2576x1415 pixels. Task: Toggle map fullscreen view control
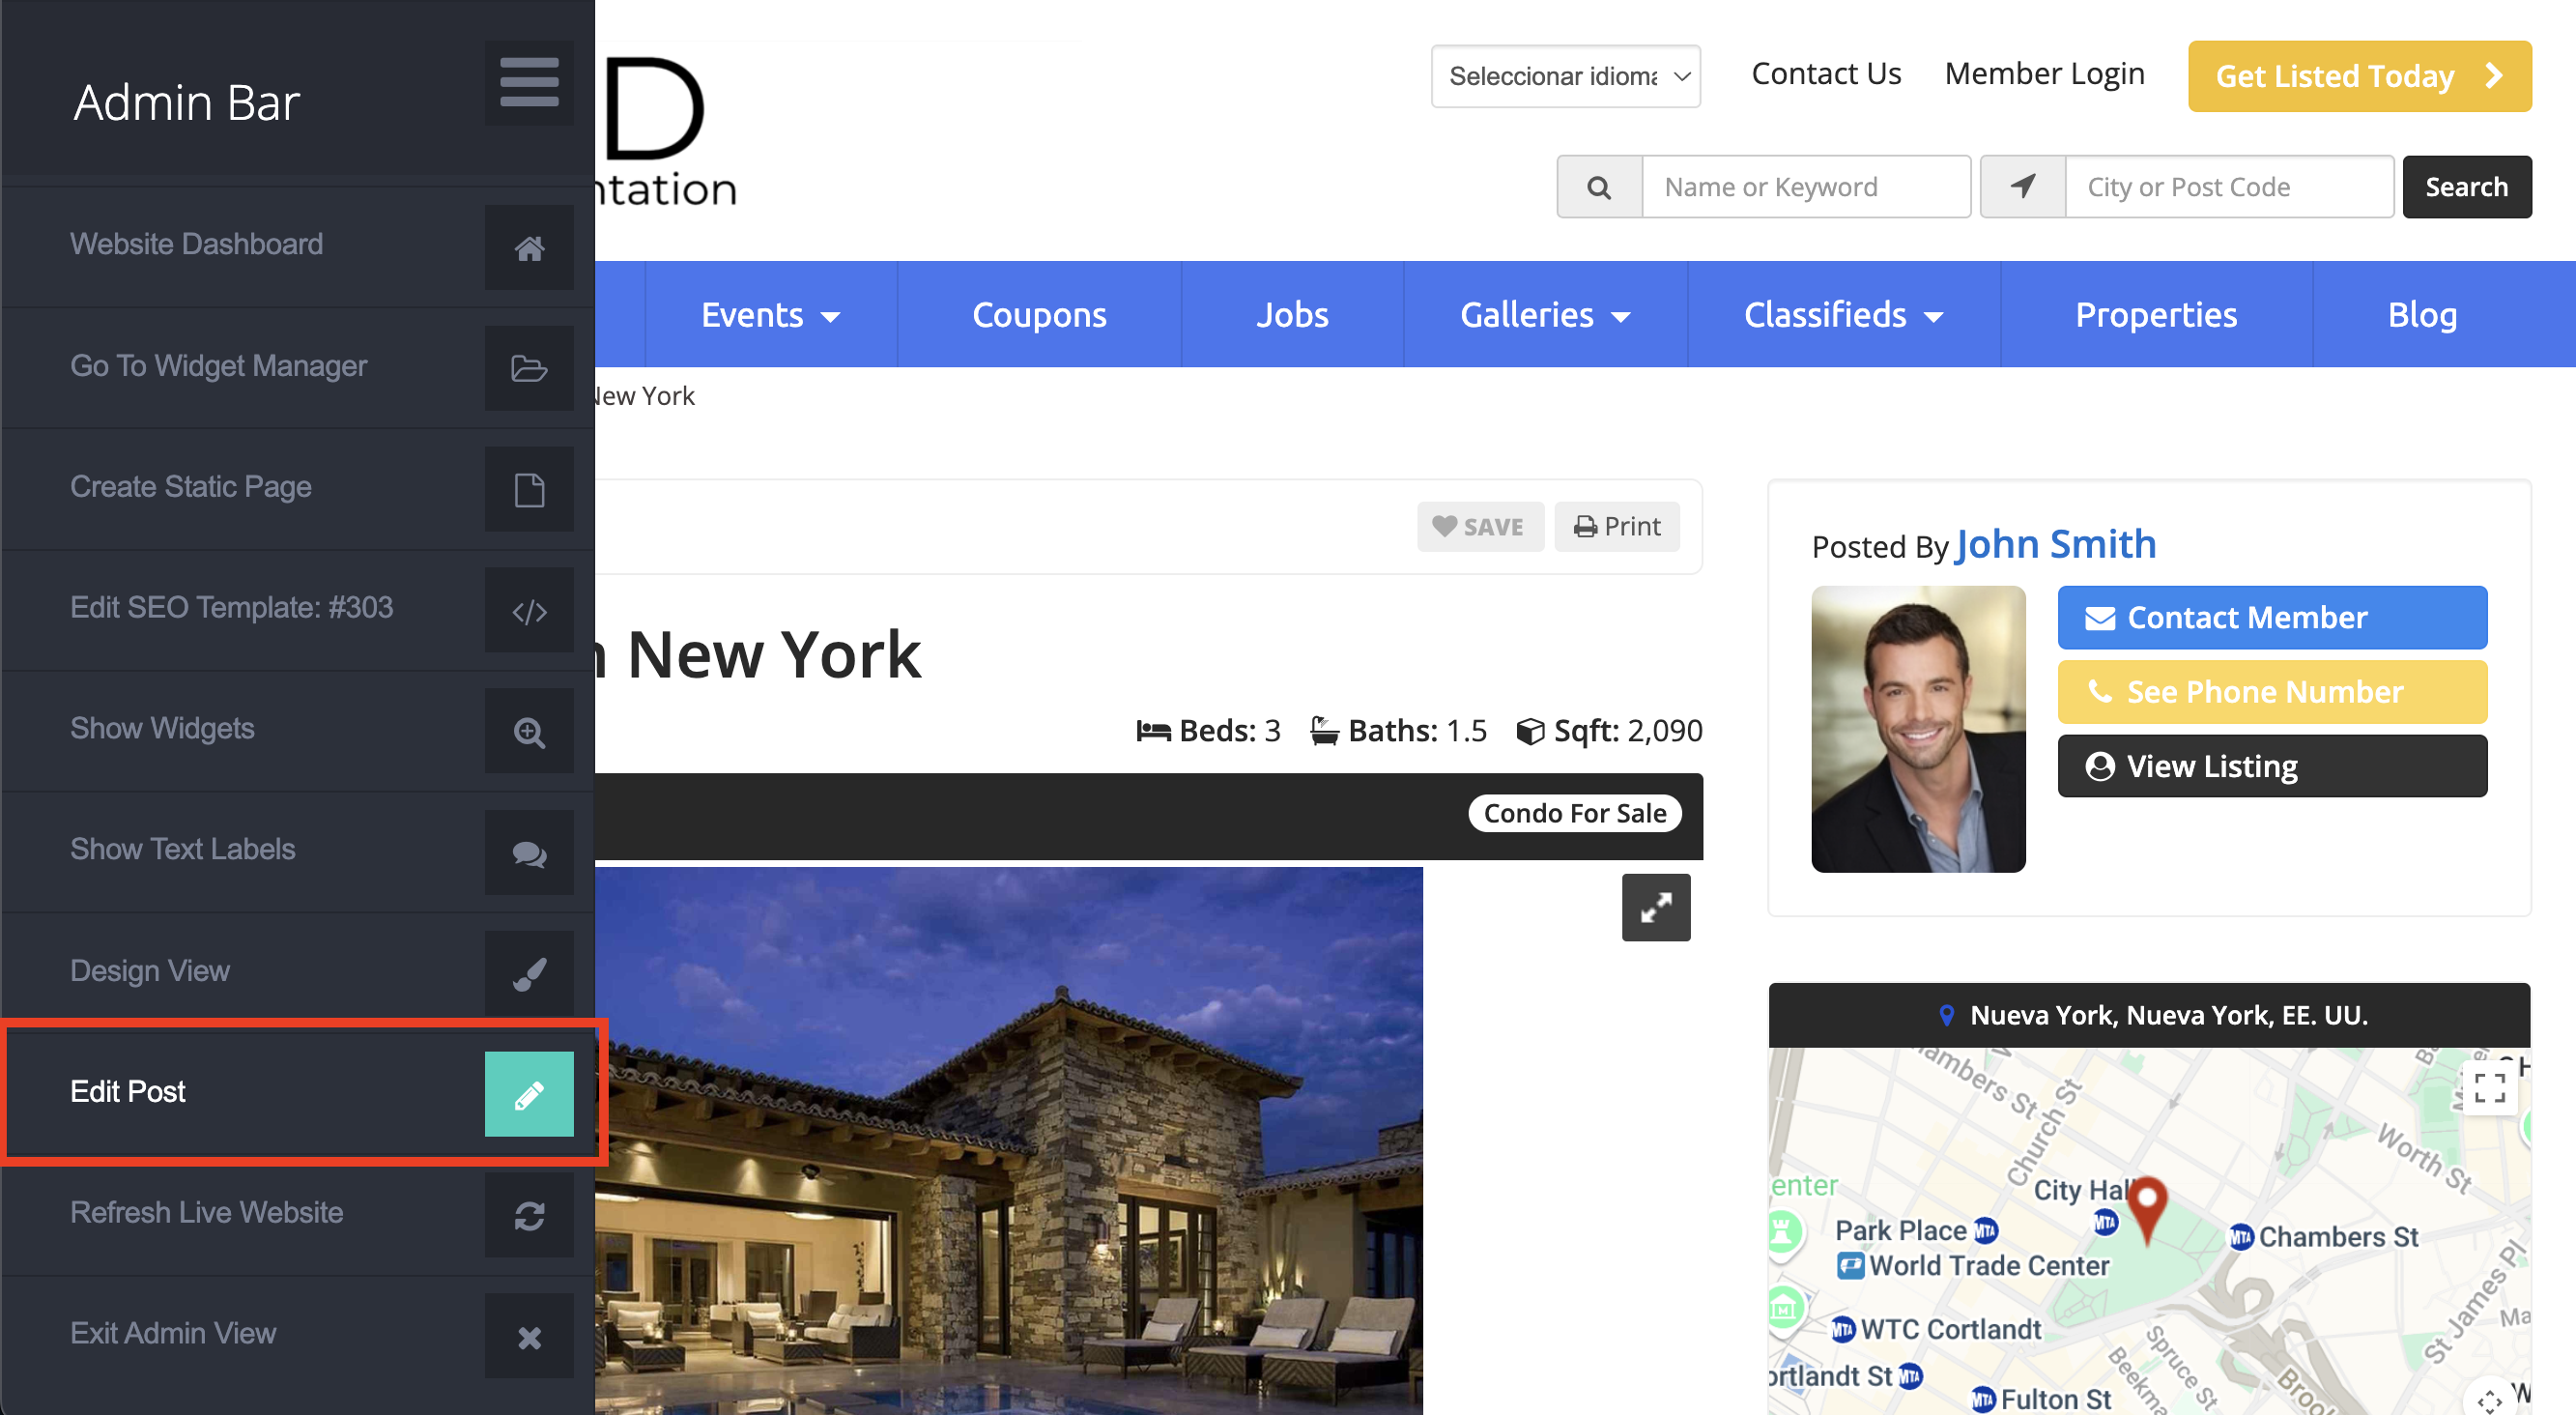(x=2489, y=1087)
